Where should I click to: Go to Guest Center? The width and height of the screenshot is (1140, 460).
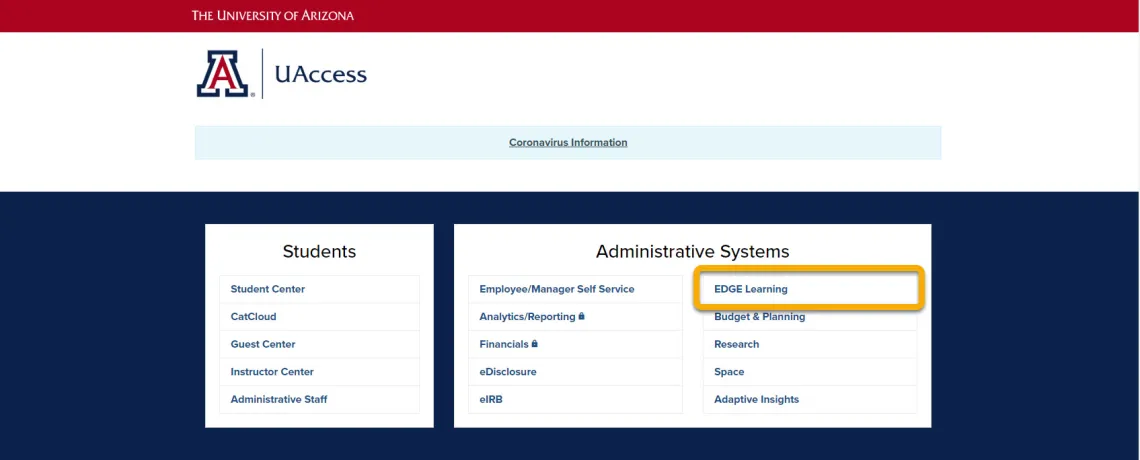point(262,344)
